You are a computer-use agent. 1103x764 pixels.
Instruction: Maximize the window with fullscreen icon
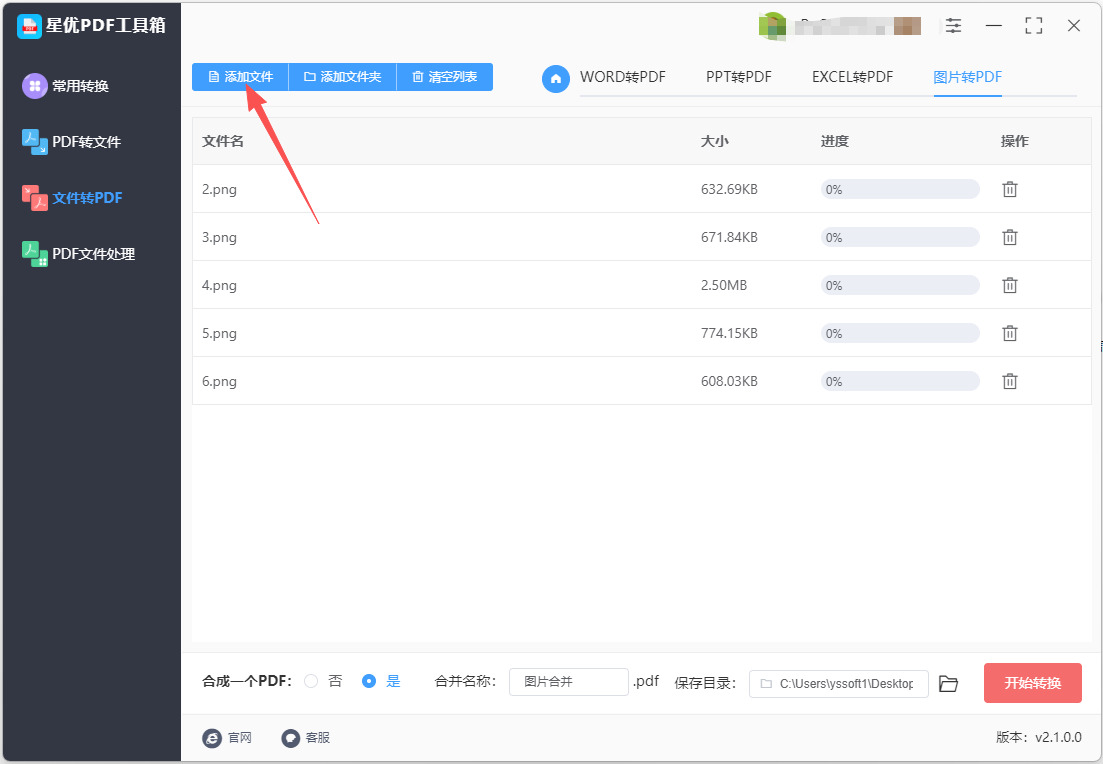[x=1033, y=26]
